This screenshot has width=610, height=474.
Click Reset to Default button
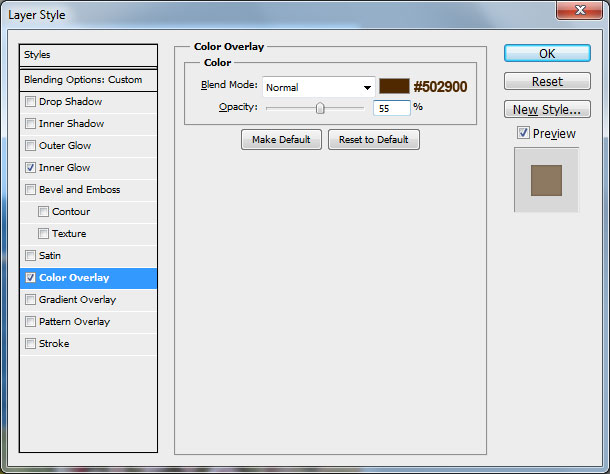[x=373, y=140]
